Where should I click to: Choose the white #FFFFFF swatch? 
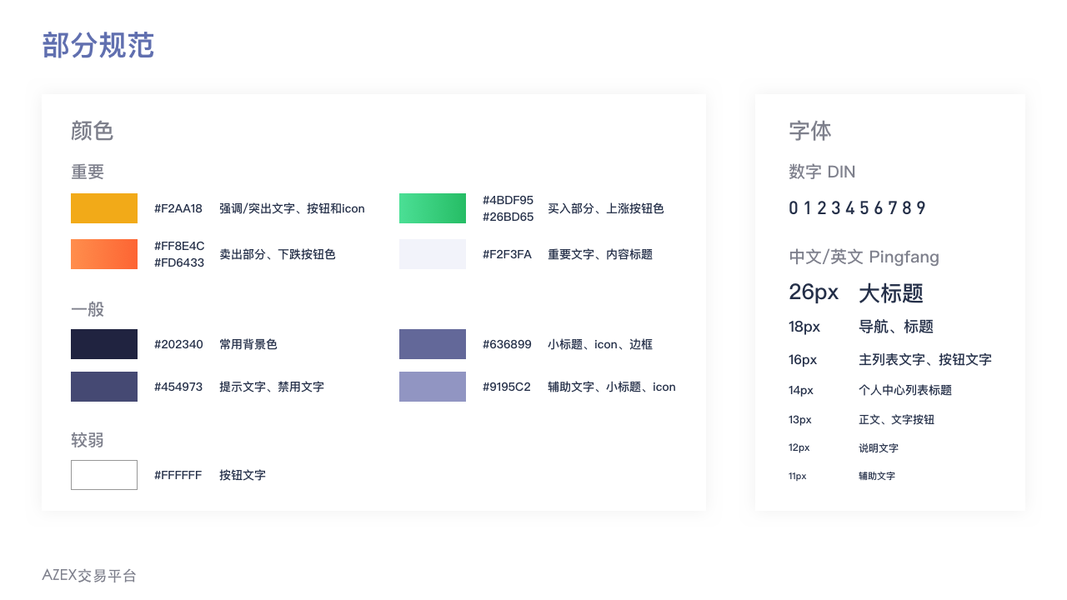104,475
